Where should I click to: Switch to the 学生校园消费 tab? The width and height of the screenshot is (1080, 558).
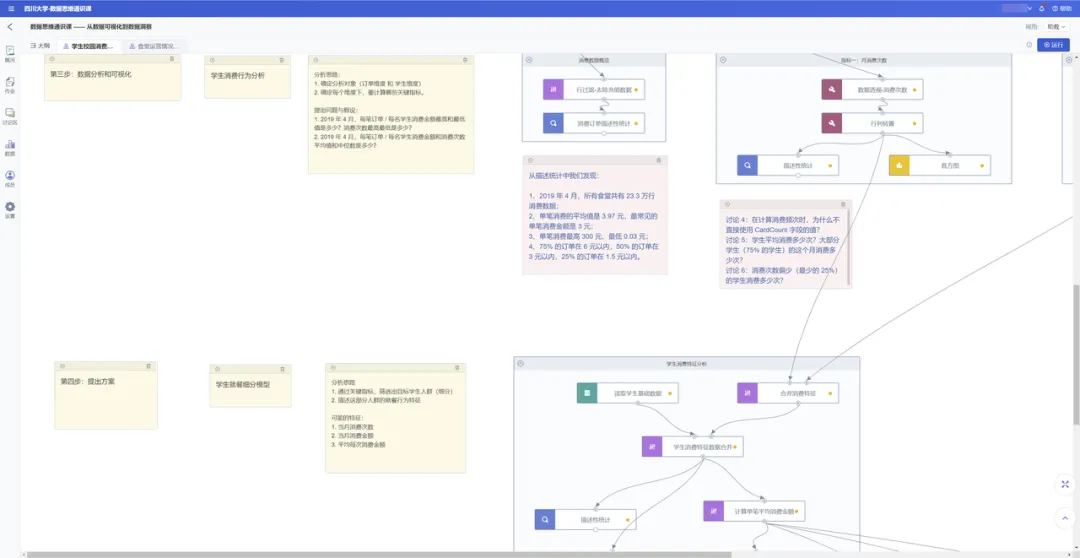point(87,46)
